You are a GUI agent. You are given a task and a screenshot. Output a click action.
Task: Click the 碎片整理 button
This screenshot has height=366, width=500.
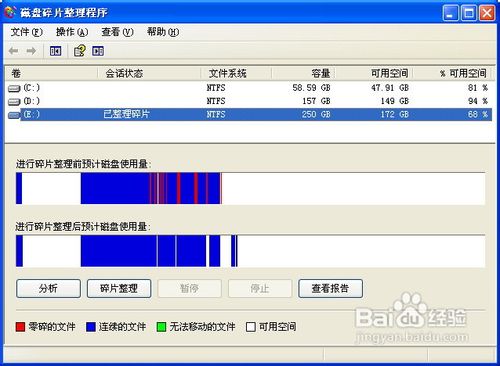(119, 288)
